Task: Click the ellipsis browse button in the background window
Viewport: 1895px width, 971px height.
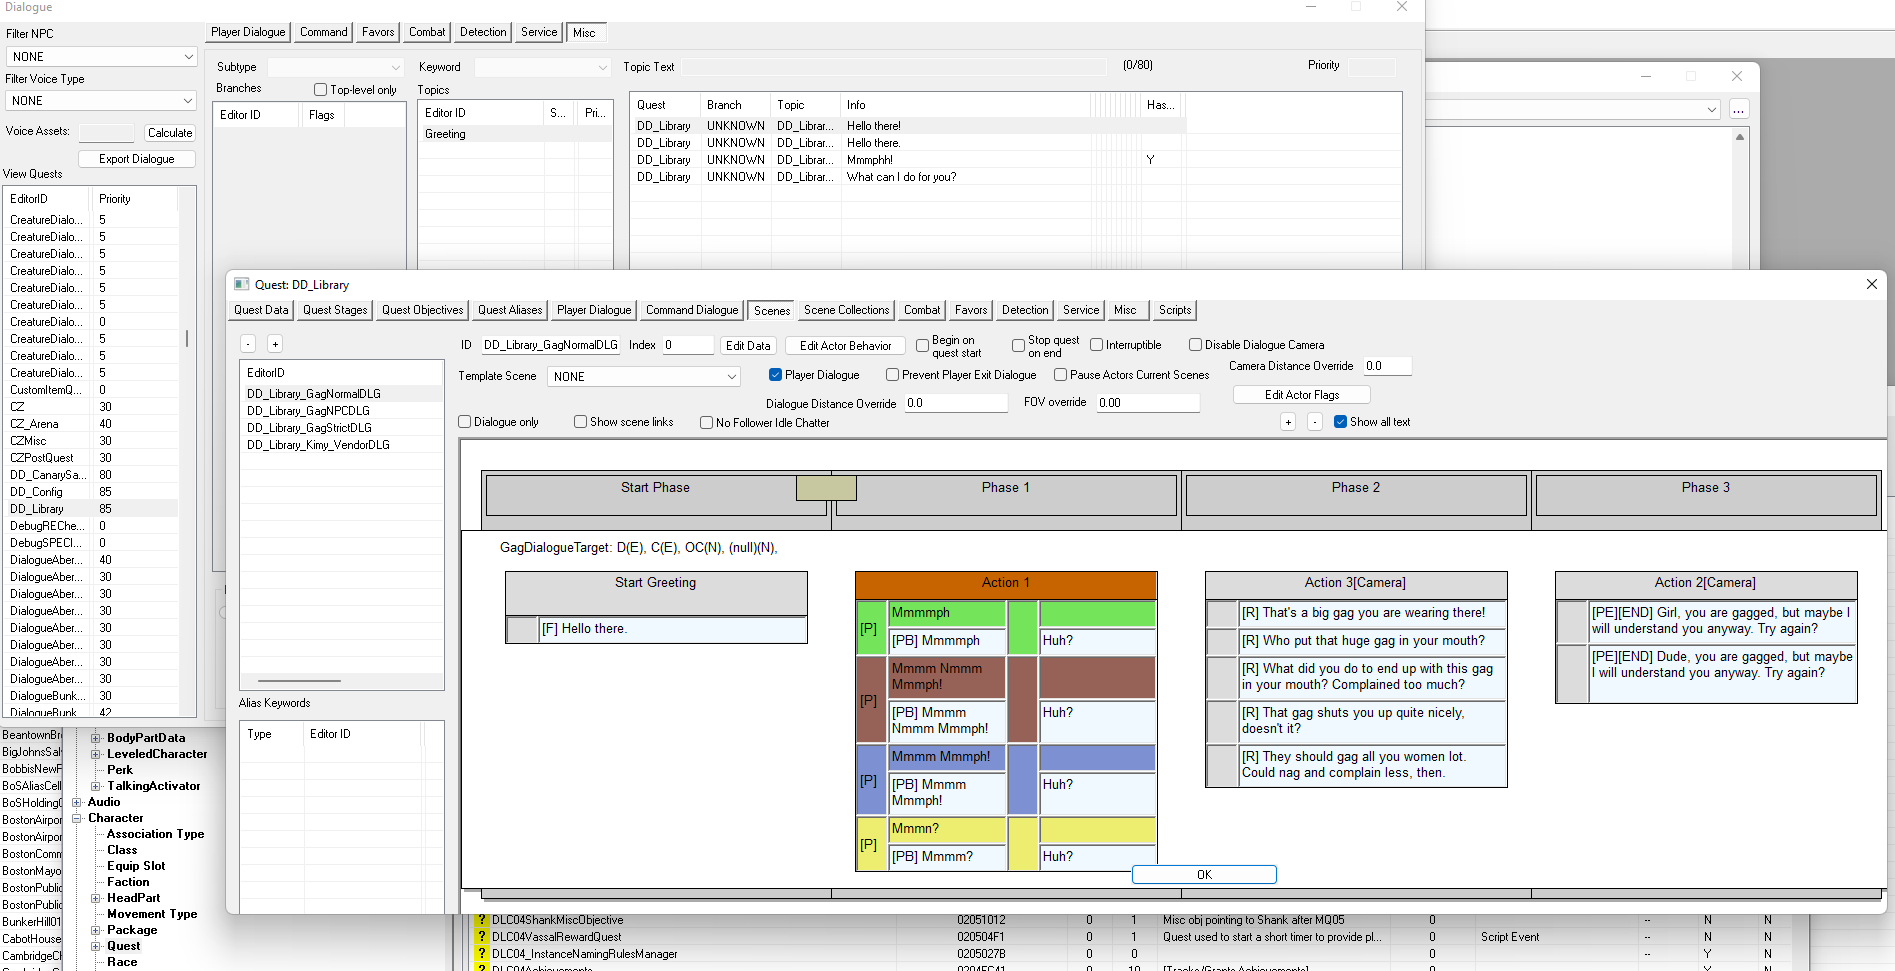Action: pyautogui.click(x=1739, y=109)
